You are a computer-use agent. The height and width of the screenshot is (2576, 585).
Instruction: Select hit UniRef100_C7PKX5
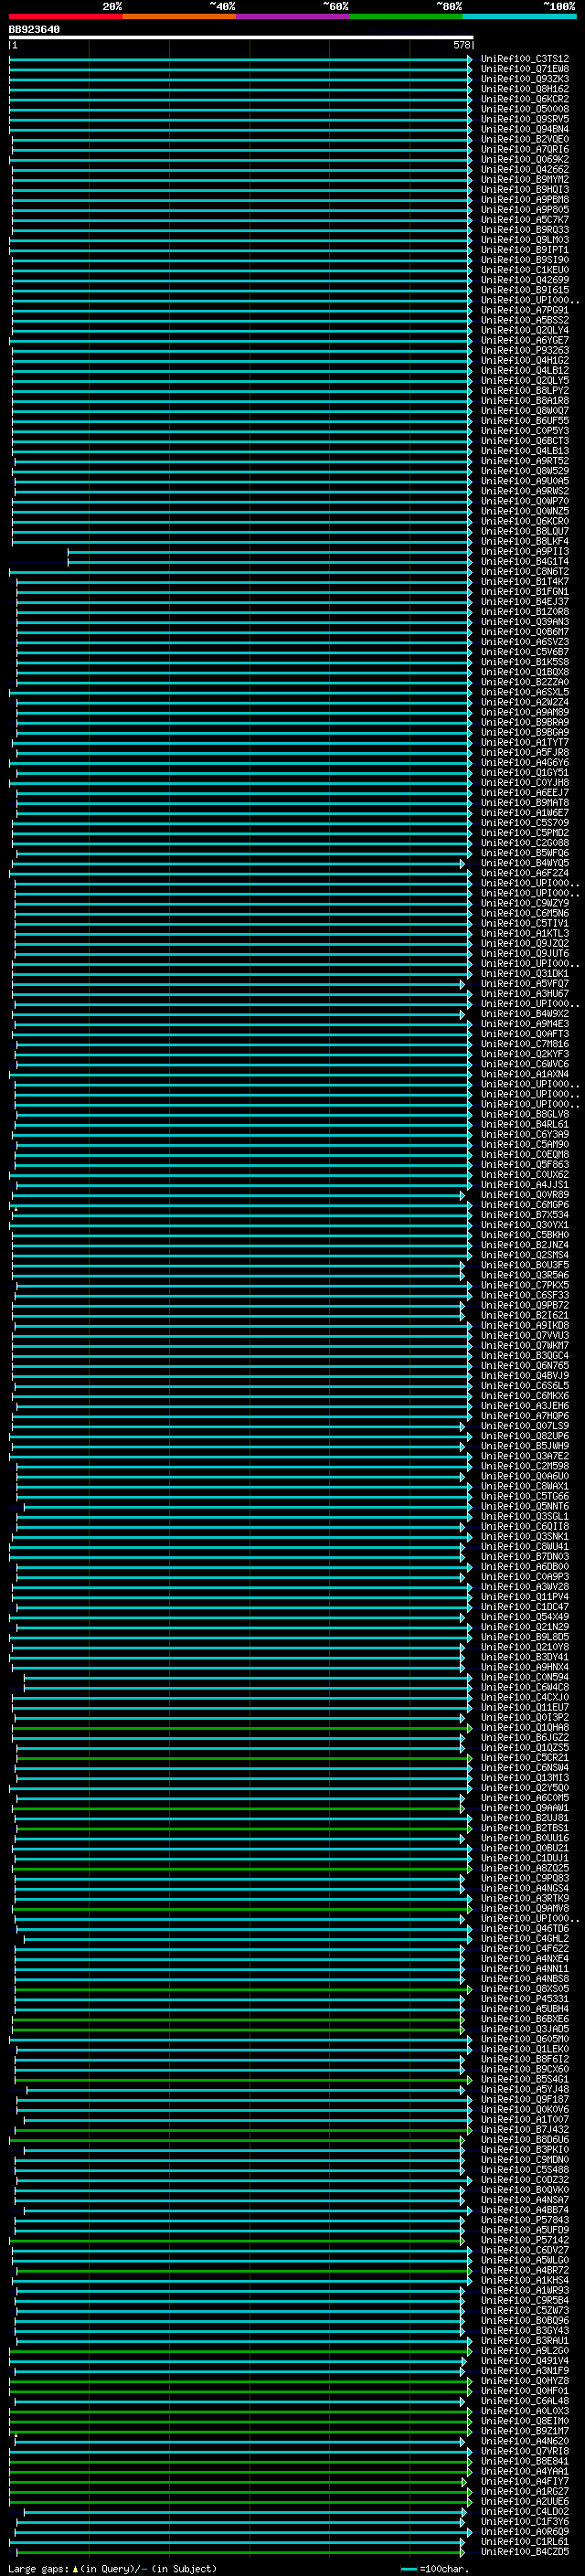[x=524, y=1285]
